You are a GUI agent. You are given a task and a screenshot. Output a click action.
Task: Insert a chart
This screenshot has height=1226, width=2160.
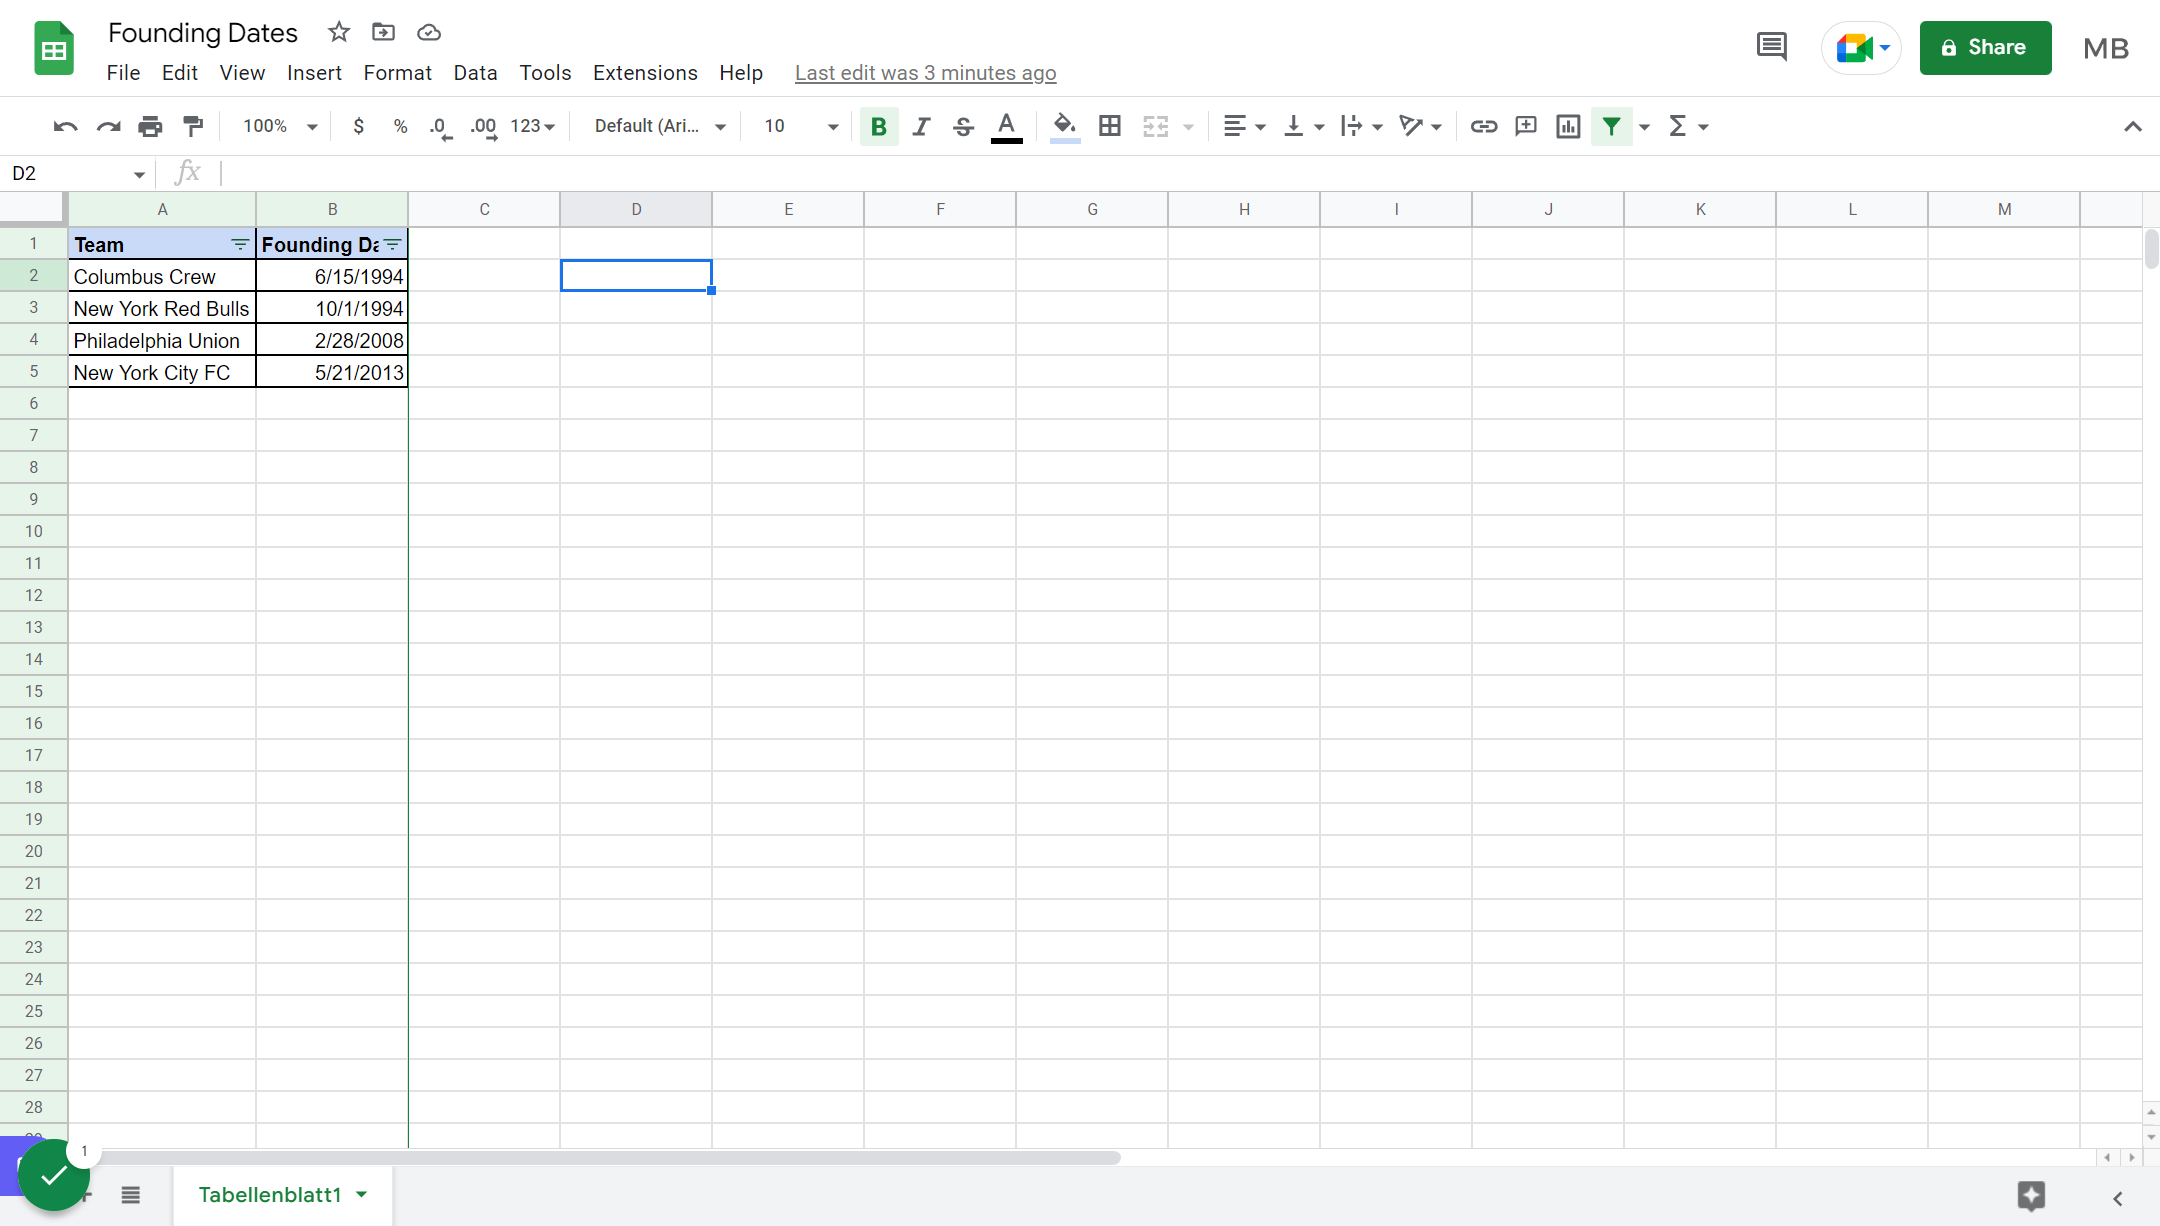pyautogui.click(x=1568, y=126)
